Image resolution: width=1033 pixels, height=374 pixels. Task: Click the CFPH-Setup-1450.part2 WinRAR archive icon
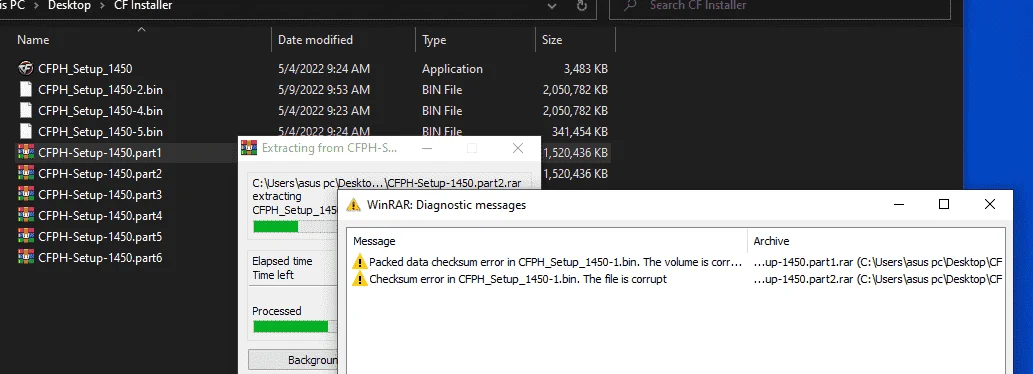tap(26, 174)
